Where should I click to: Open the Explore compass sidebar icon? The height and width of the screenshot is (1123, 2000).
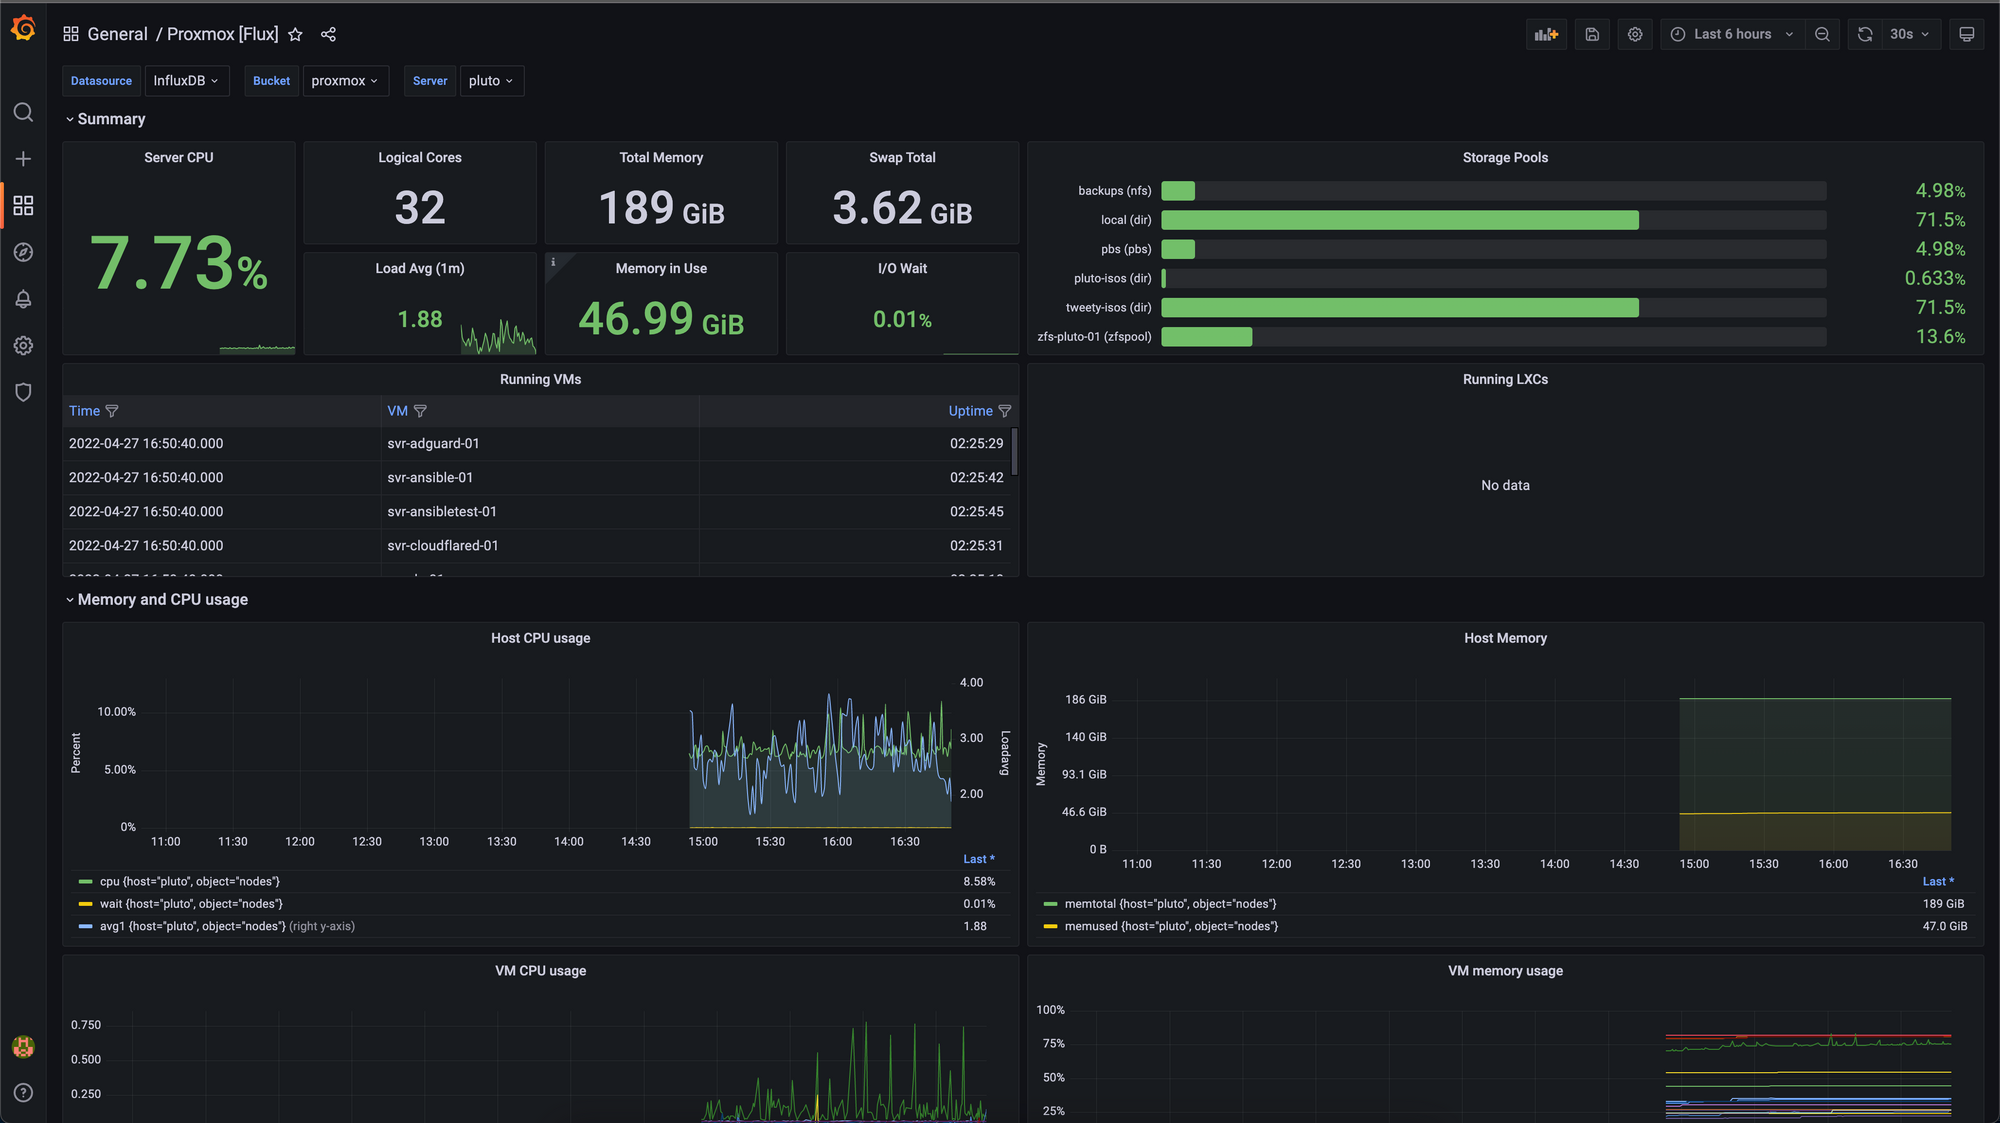click(23, 252)
